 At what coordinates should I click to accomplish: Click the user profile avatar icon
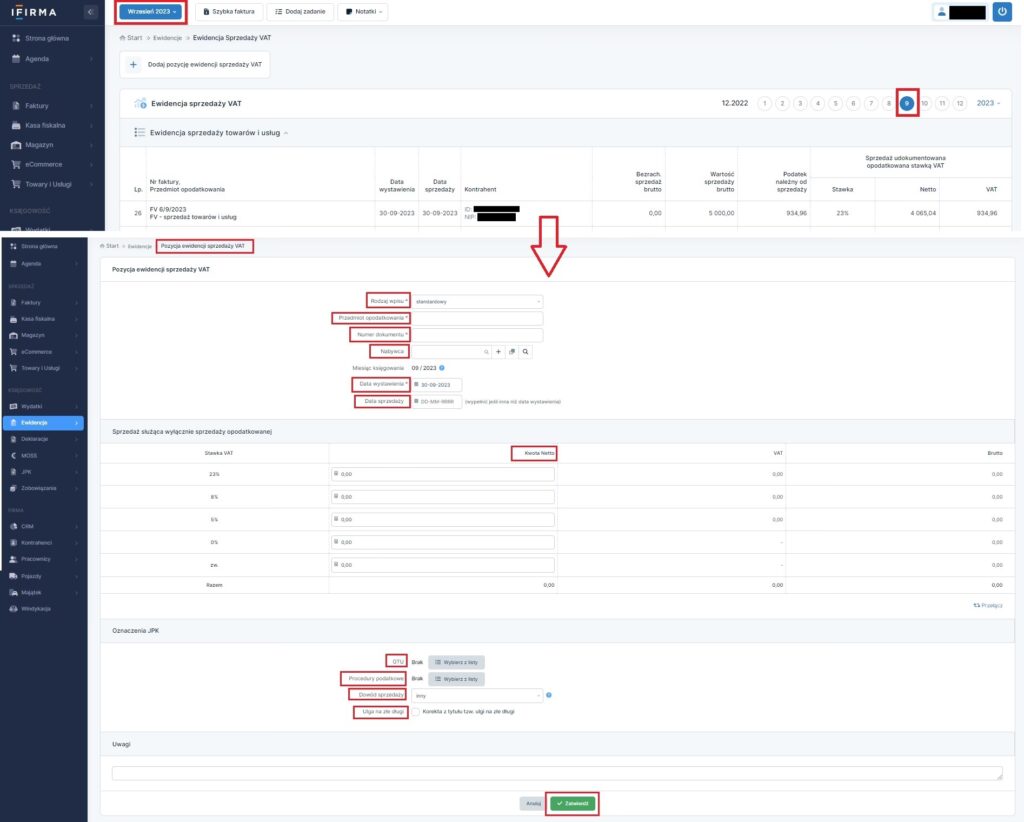click(941, 12)
